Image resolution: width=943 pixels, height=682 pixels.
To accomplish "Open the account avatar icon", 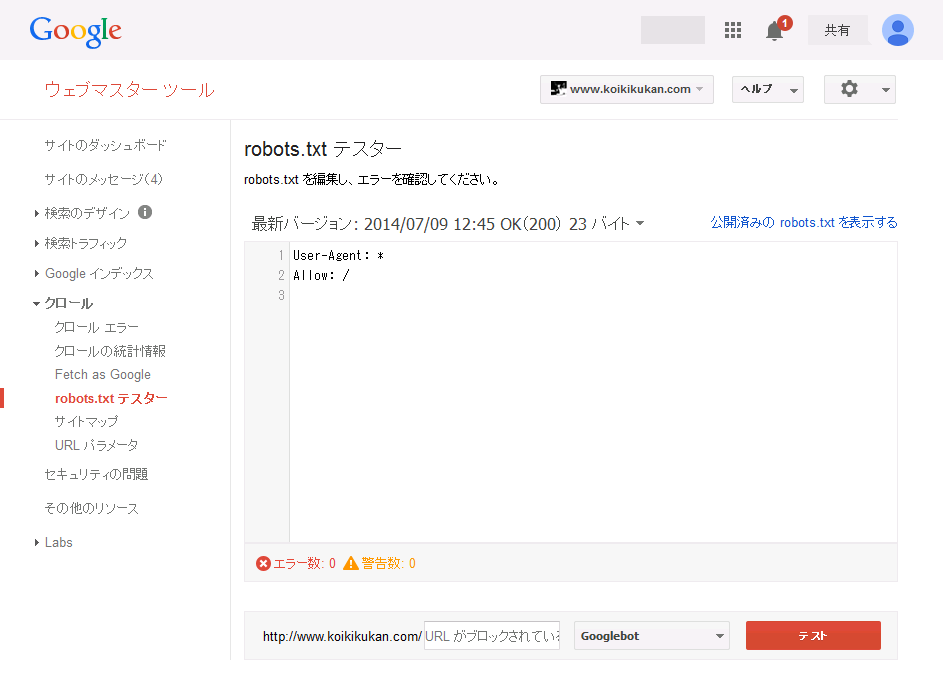I will coord(897,30).
